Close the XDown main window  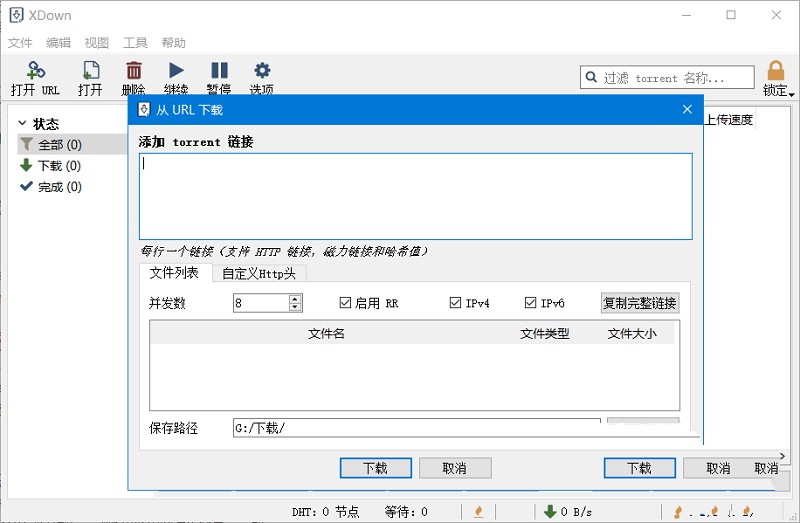point(776,15)
